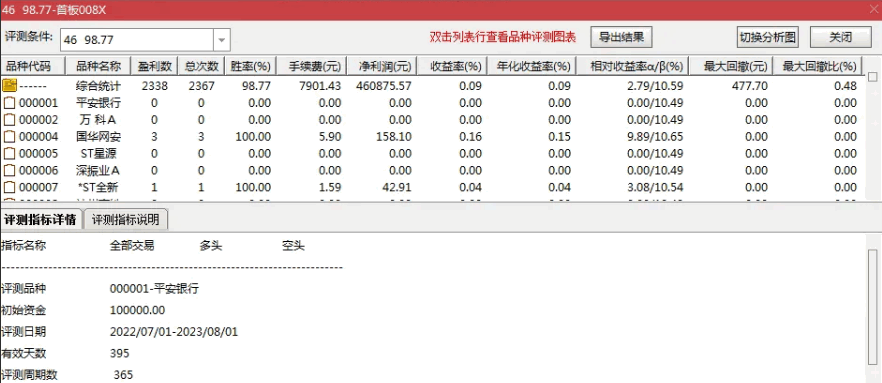Sort by the 总次数 column header
This screenshot has height=383, width=882.
[x=201, y=66]
